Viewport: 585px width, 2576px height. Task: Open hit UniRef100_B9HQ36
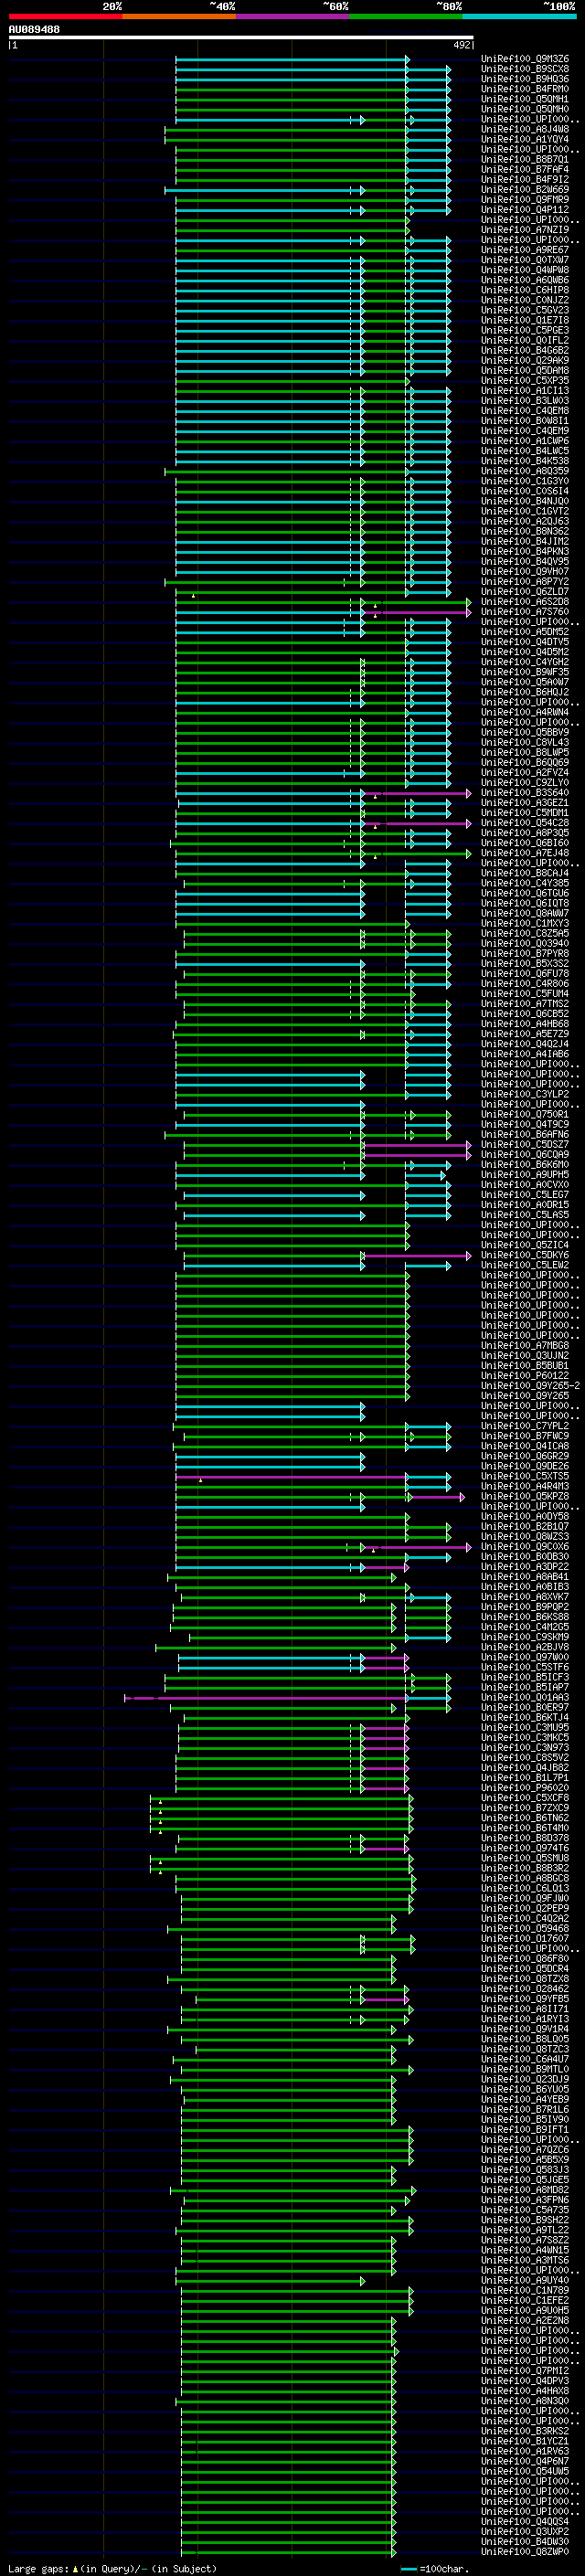click(525, 79)
